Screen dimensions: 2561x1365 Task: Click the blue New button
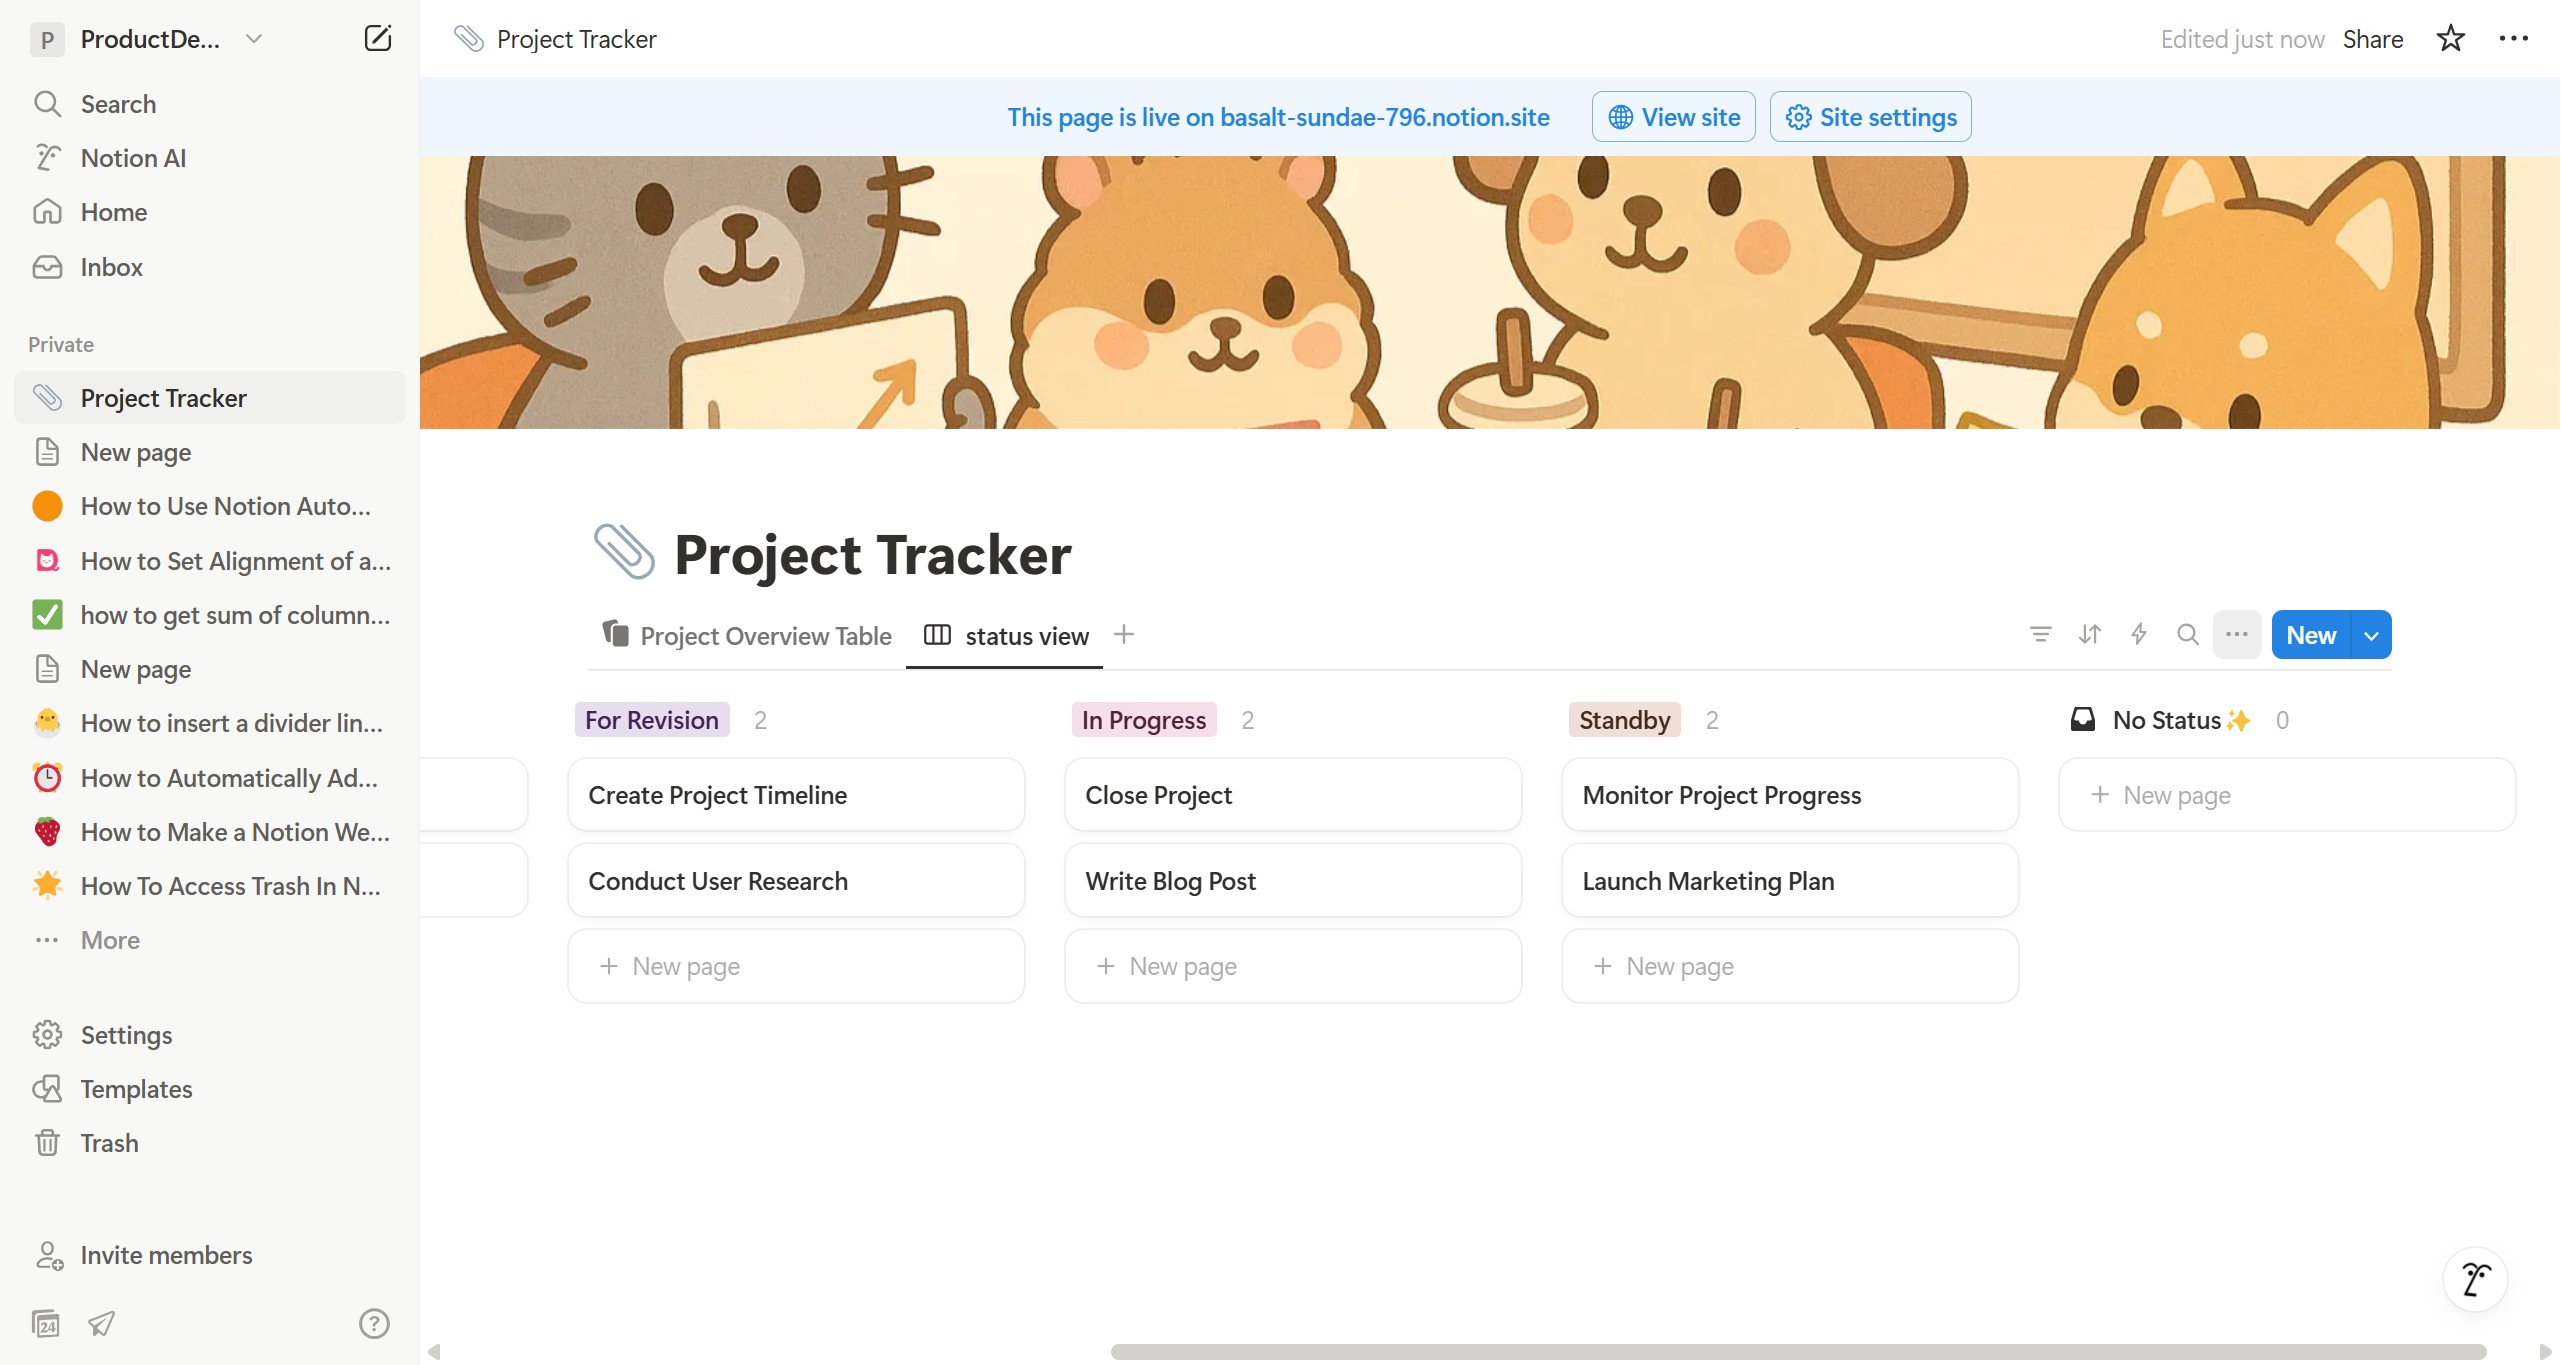2311,635
